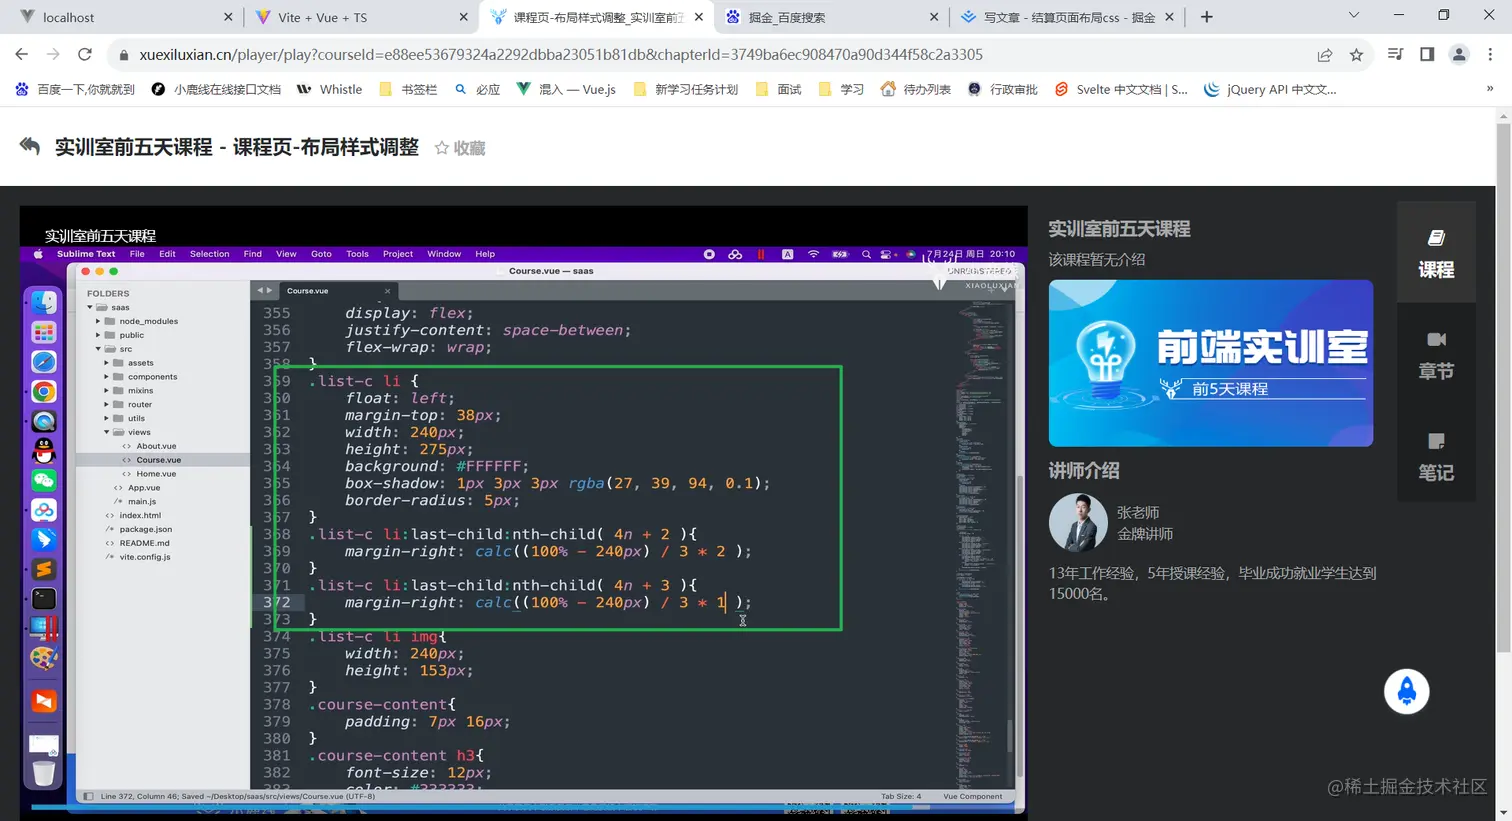Open the Whistle bookmark

pos(330,89)
